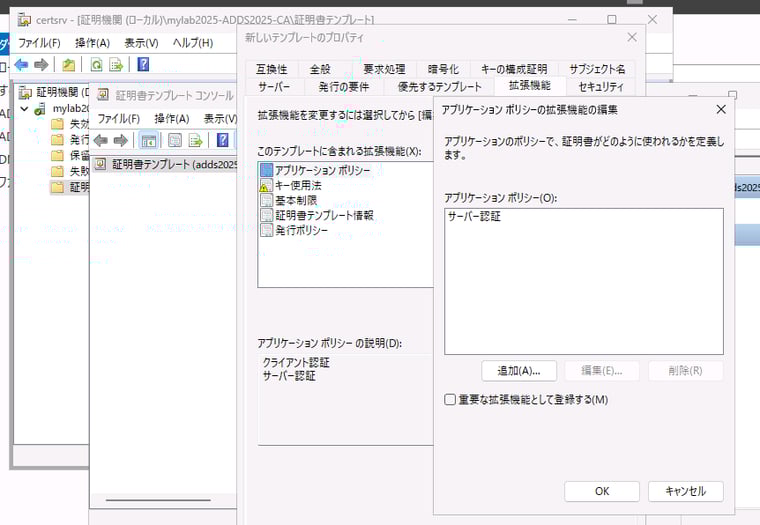Screen dimensions: 760x525
Task: Select 失敗 folder in certsrv tree
Action: click(x=70, y=171)
